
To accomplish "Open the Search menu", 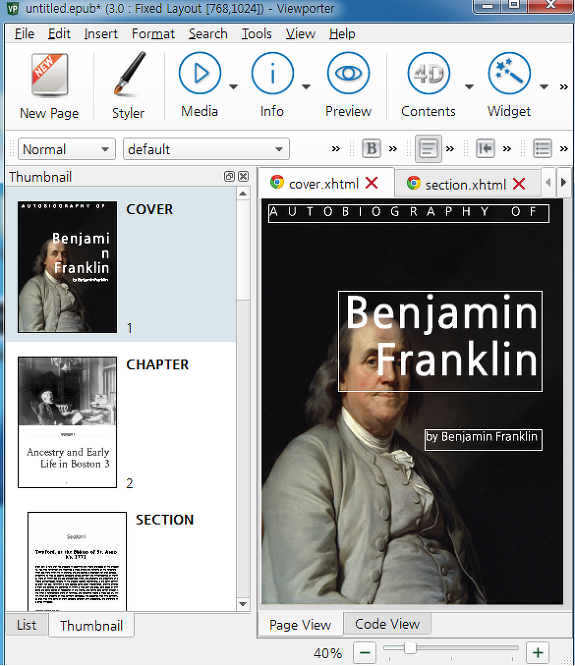I will 208,34.
